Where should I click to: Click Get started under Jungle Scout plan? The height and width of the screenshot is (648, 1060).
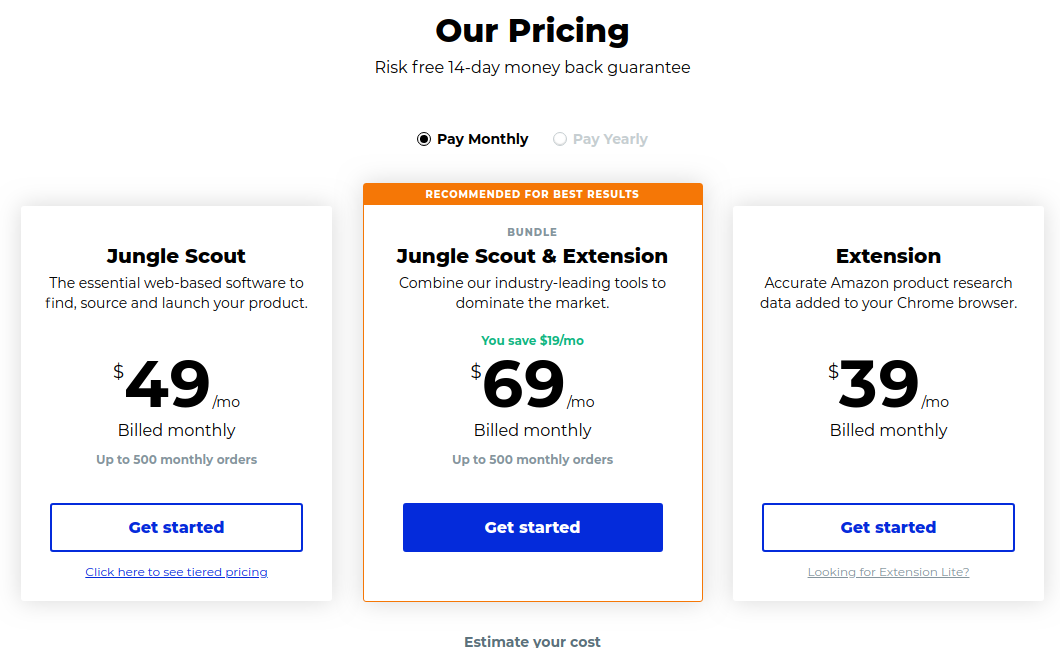tap(176, 527)
